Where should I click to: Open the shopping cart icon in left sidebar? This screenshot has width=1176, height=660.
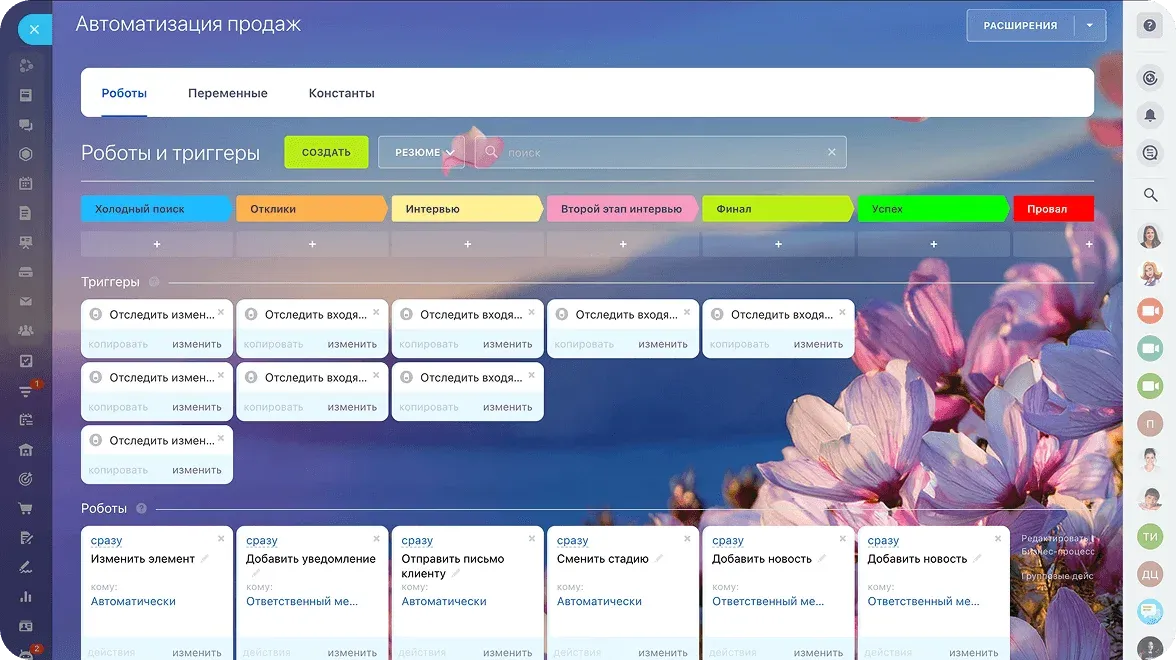tap(26, 507)
